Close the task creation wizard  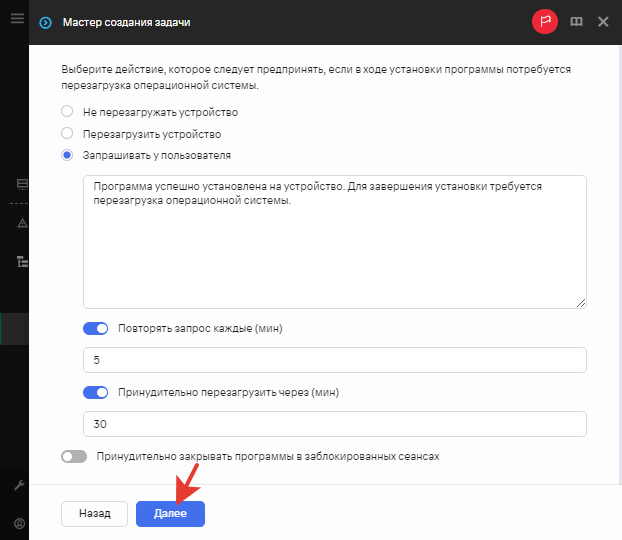pyautogui.click(x=603, y=21)
